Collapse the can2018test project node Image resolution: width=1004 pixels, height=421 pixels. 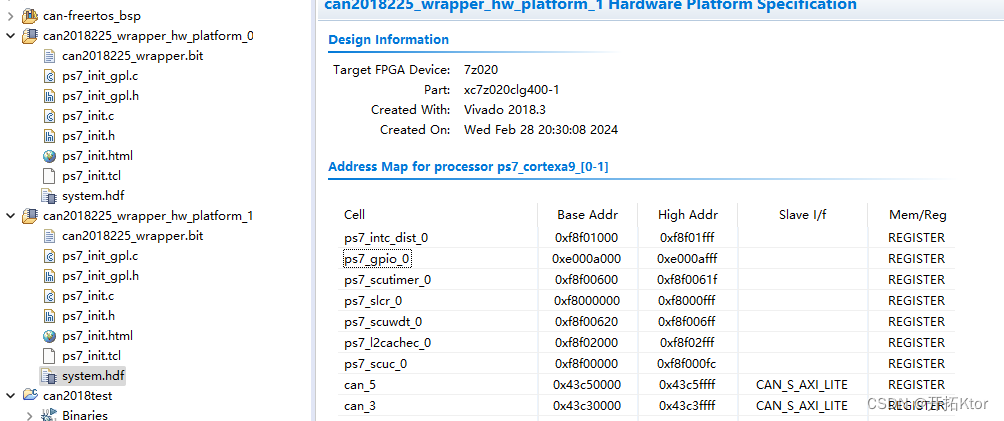point(10,396)
